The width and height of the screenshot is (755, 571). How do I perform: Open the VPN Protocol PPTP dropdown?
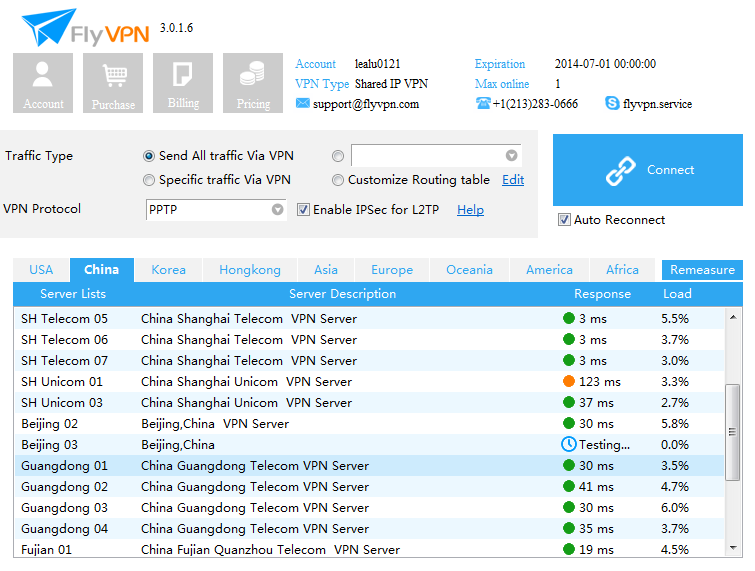point(216,210)
